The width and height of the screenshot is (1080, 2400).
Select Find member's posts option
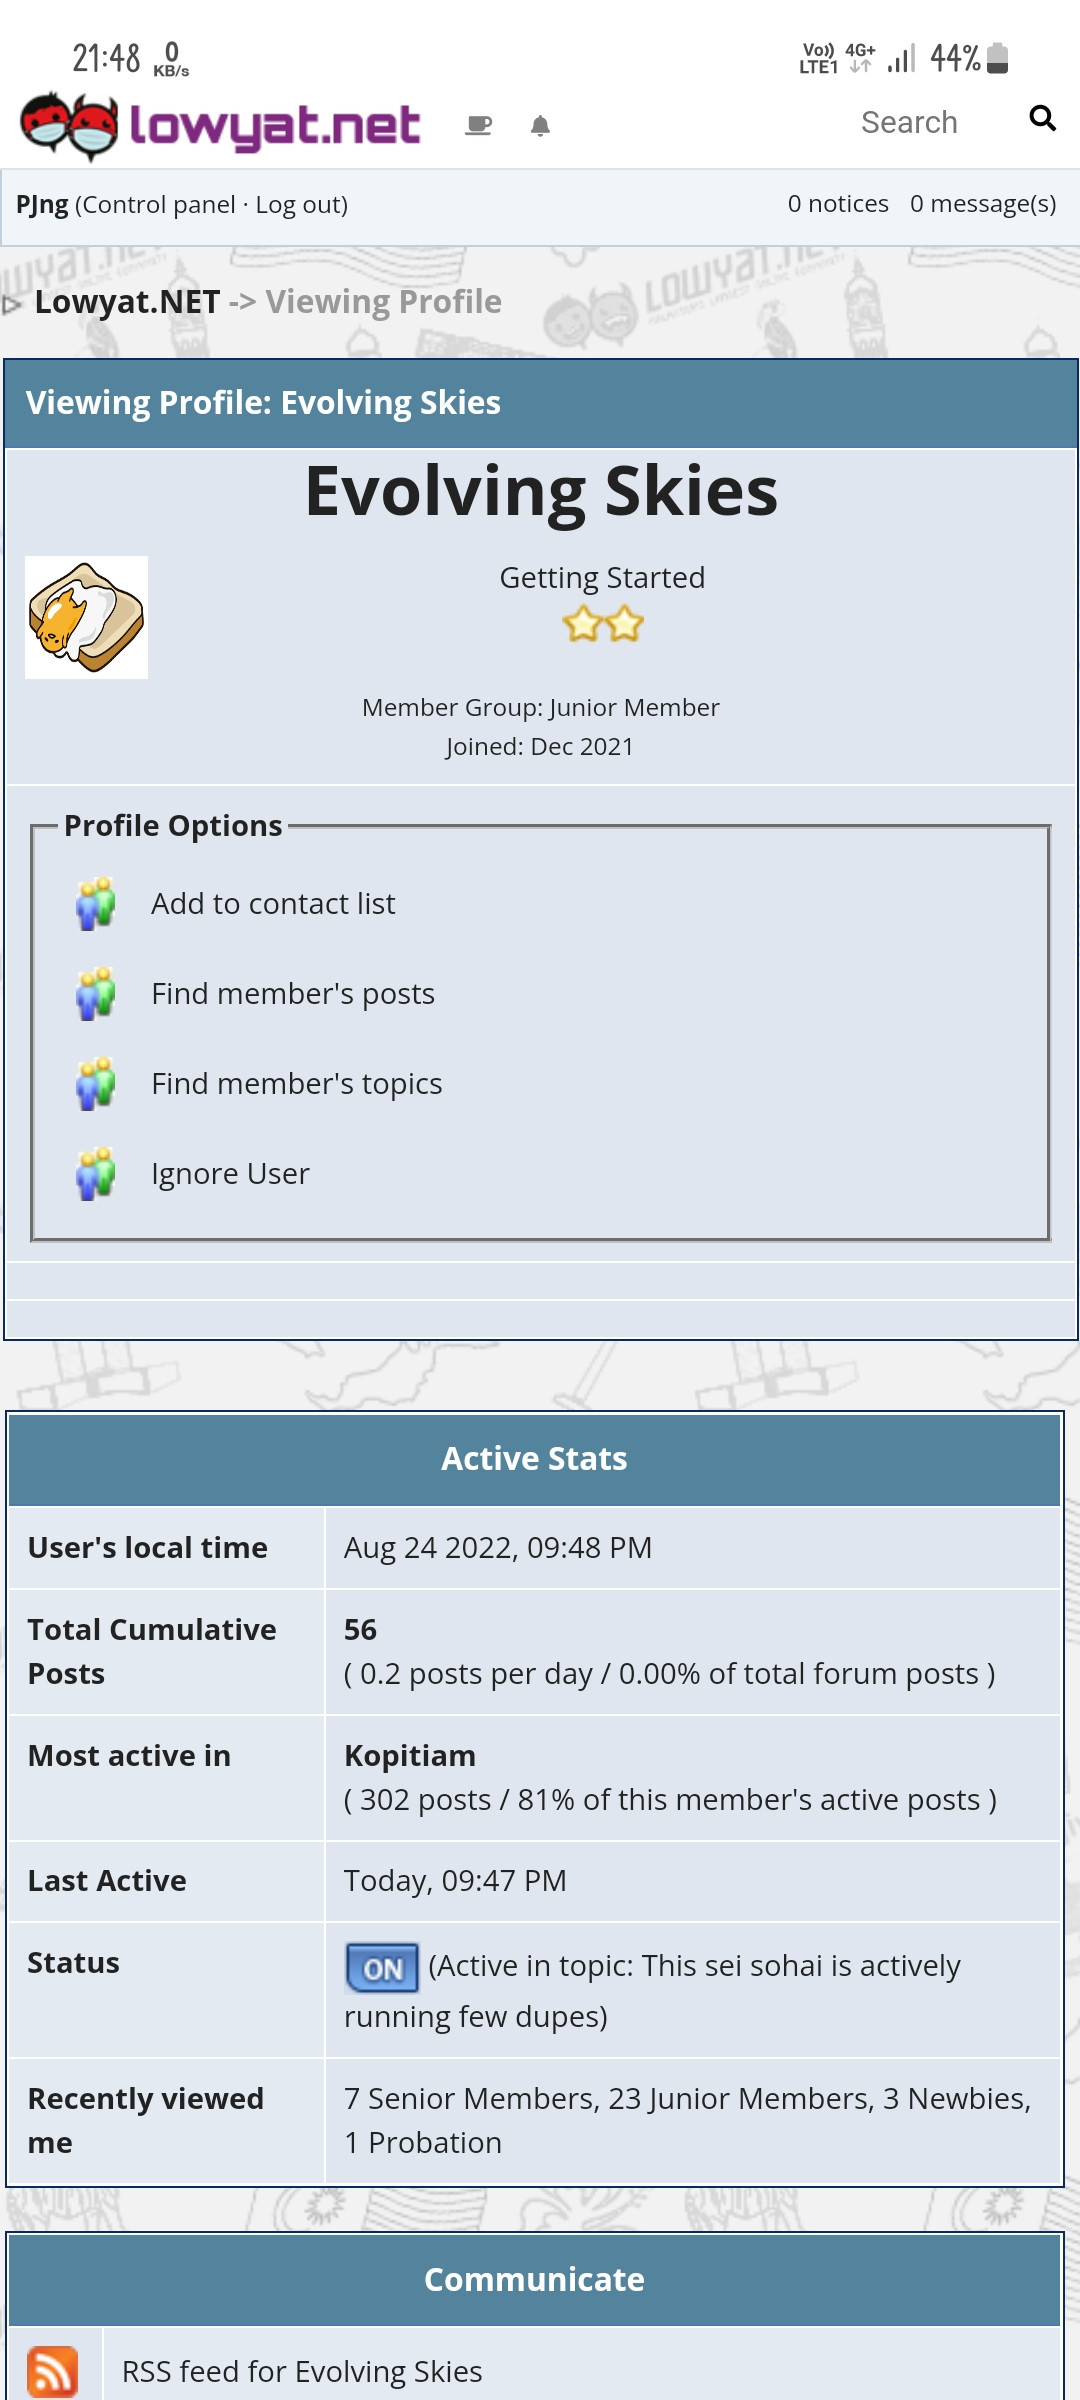(293, 994)
